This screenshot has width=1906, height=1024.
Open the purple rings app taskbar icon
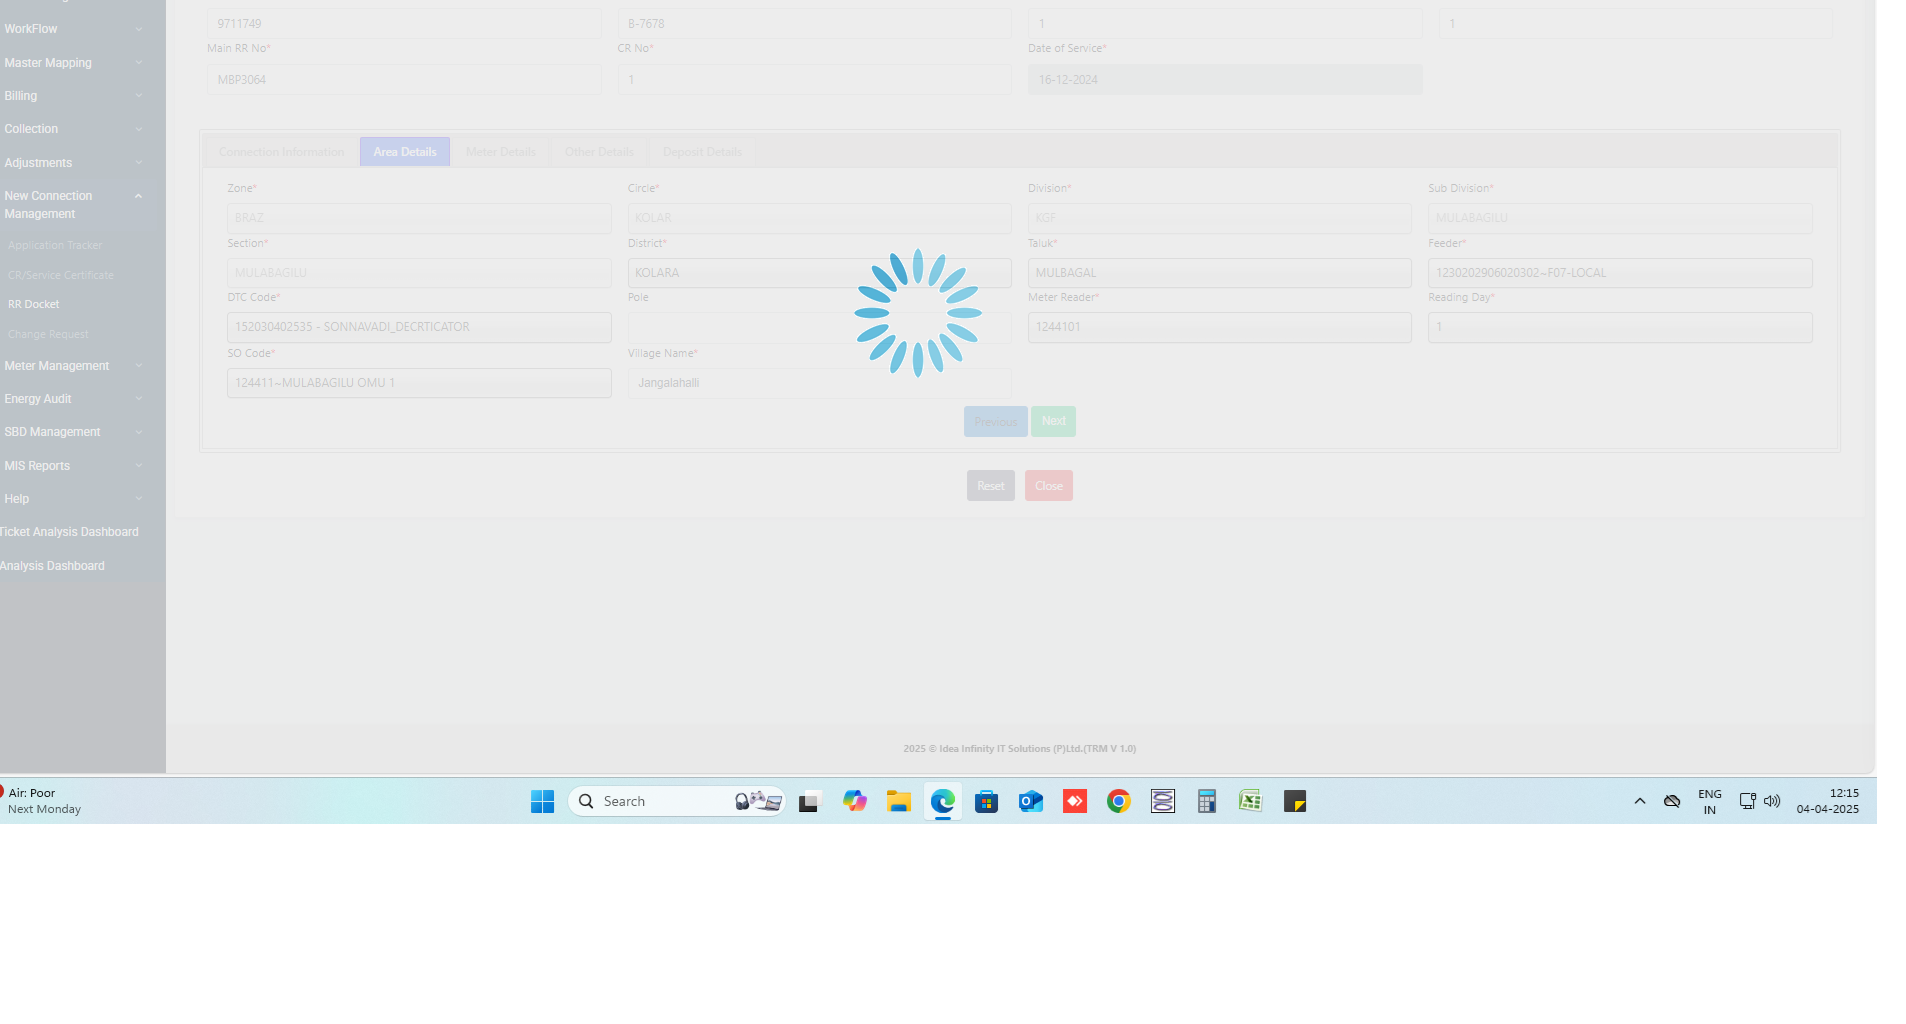[1162, 801]
